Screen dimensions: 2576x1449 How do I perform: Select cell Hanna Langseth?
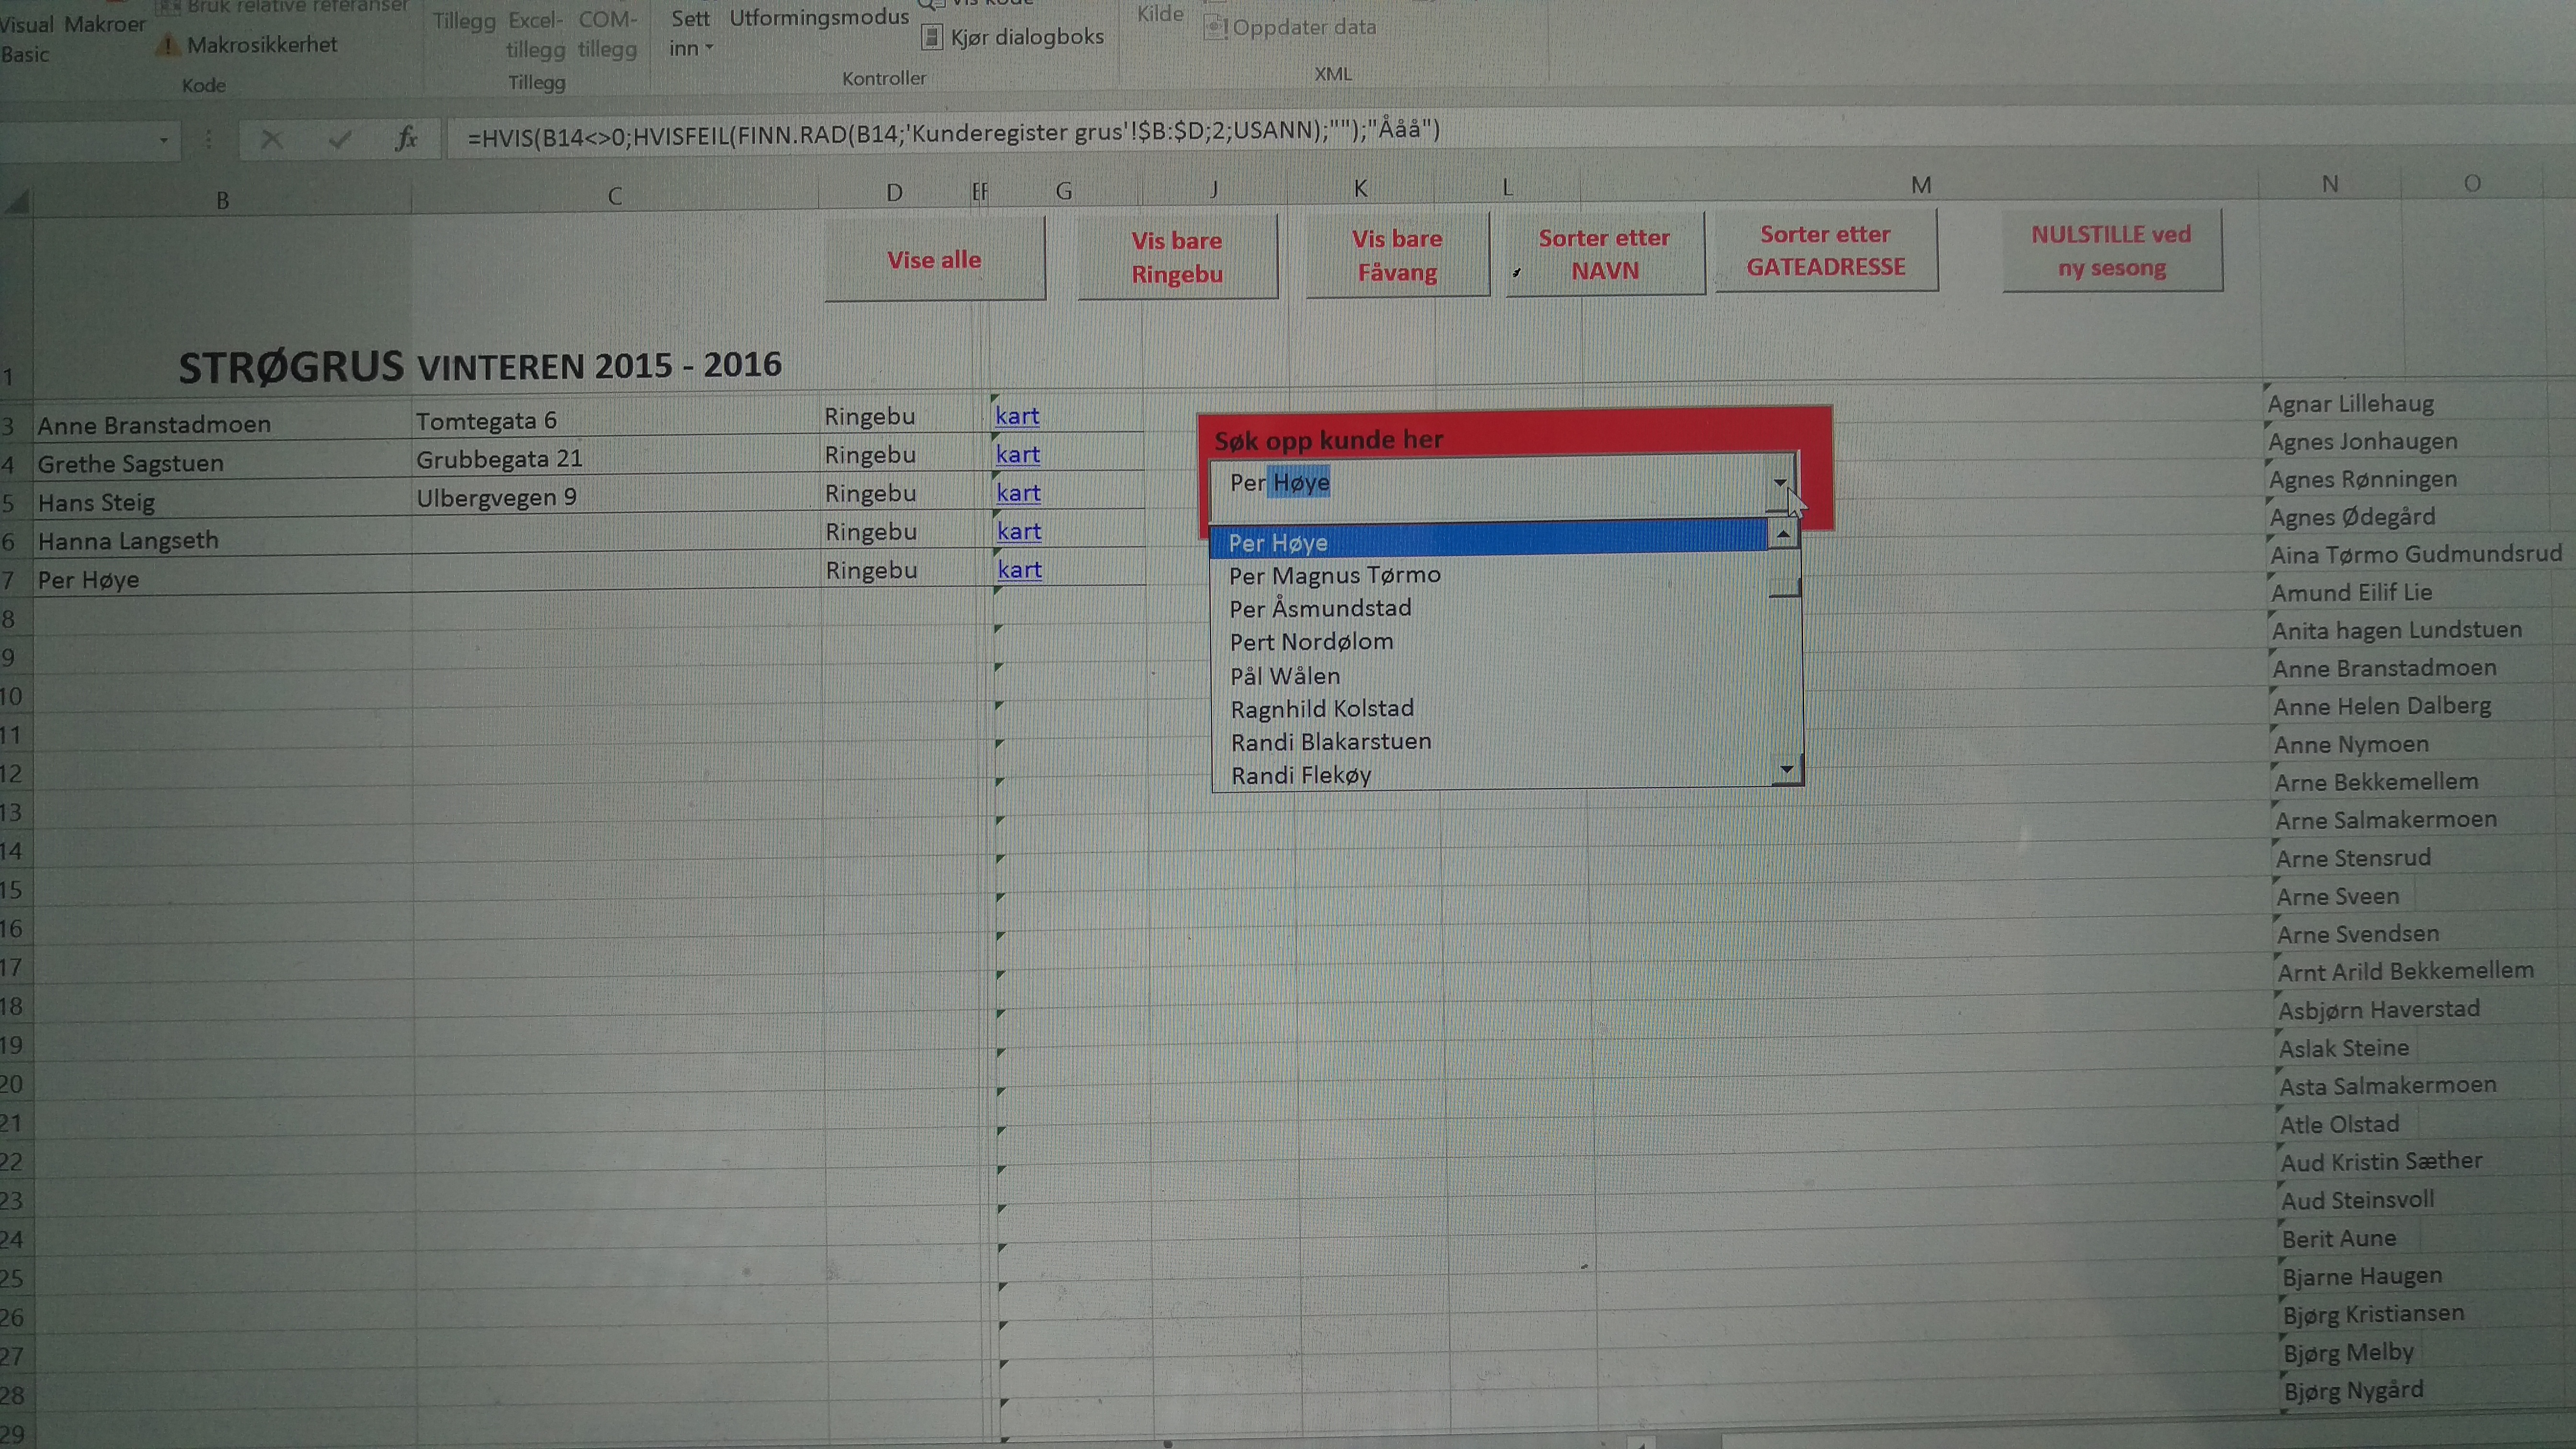(x=222, y=541)
